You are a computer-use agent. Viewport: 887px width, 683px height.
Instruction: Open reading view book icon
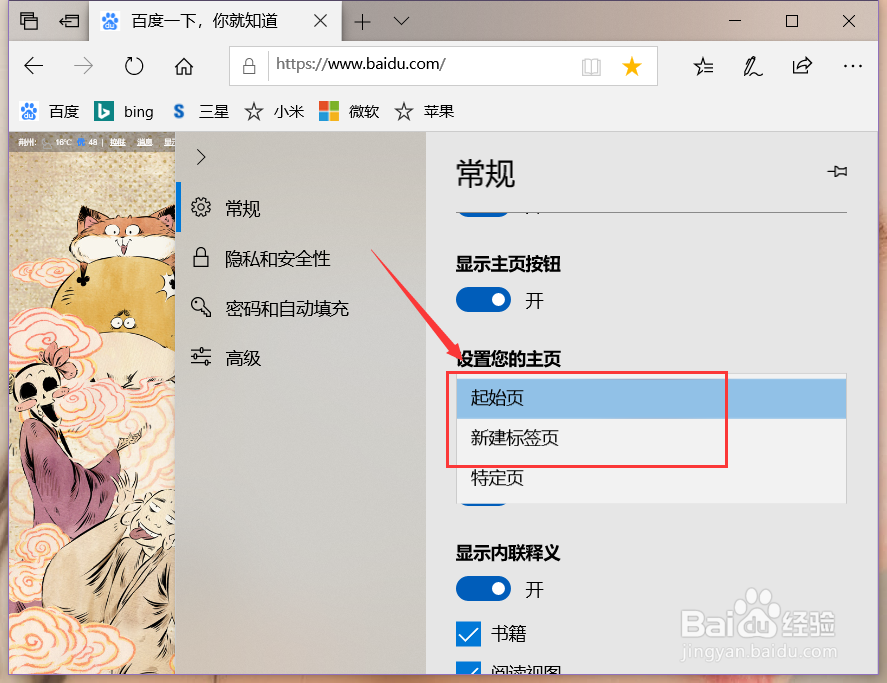point(591,67)
